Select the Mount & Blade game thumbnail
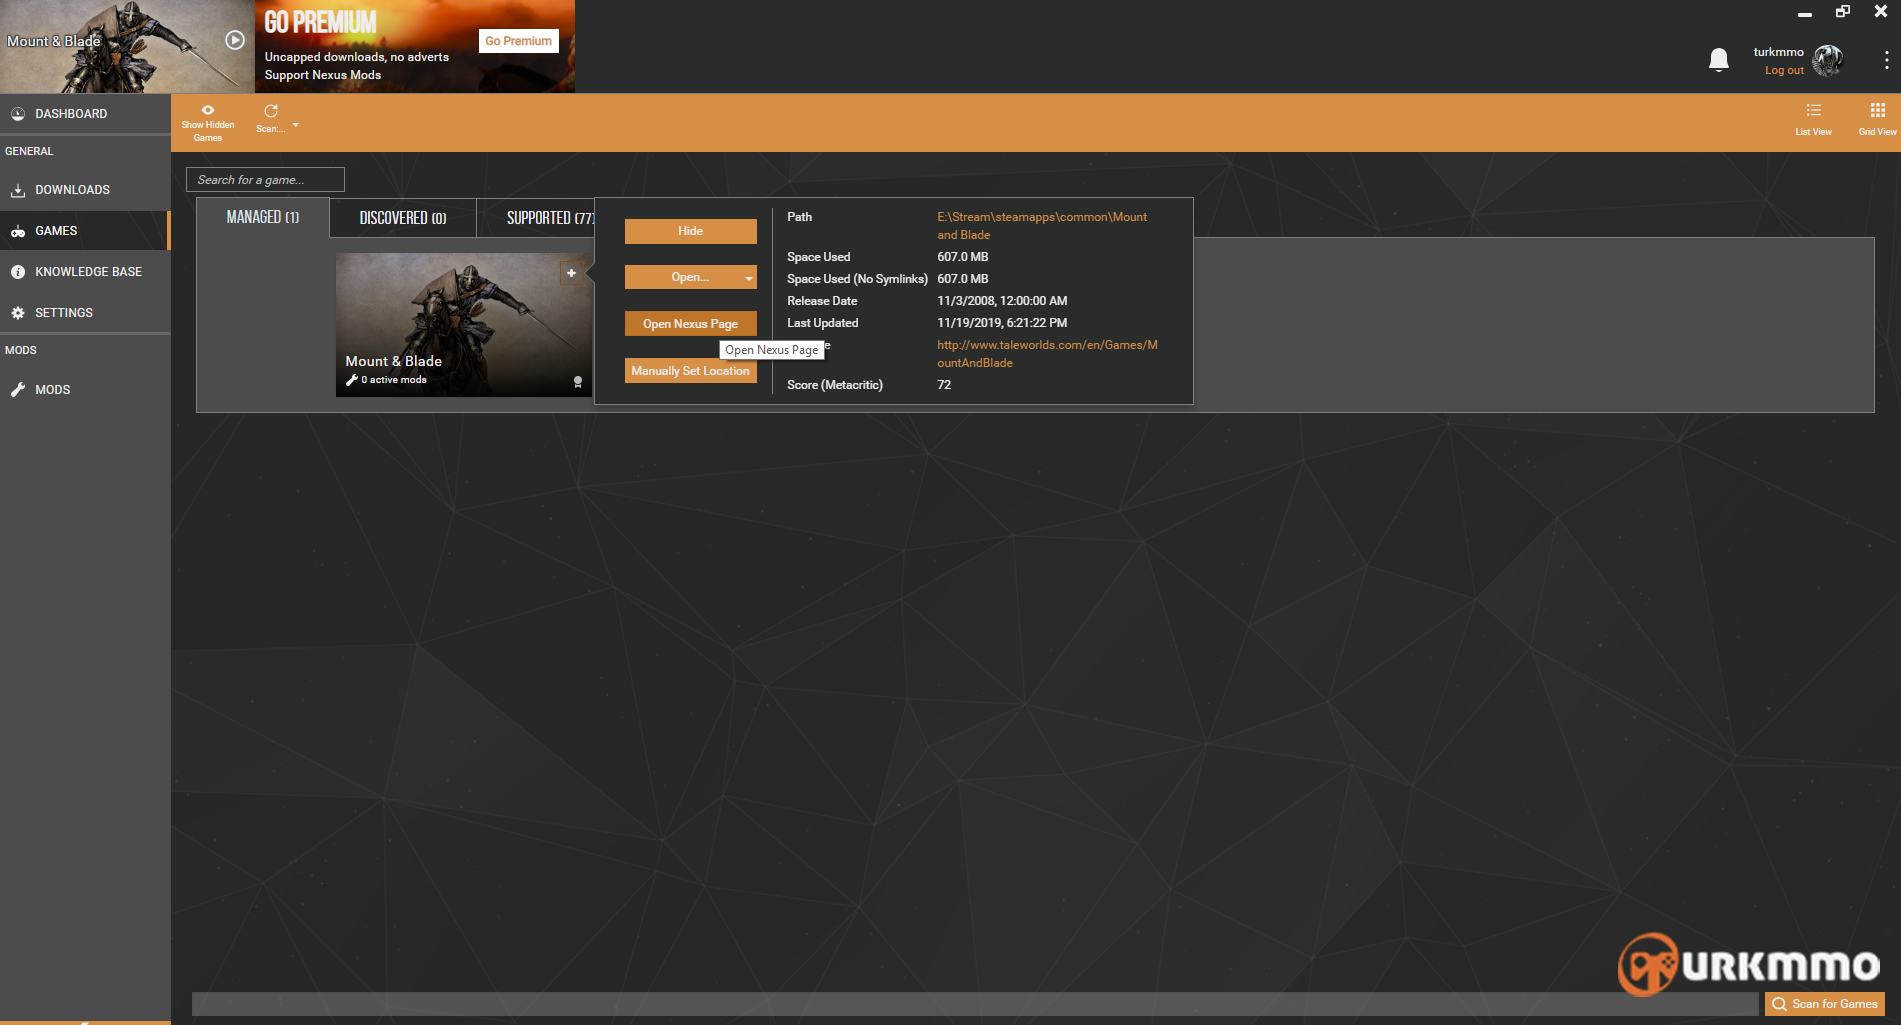Screen dimensions: 1901x1025 464,324
